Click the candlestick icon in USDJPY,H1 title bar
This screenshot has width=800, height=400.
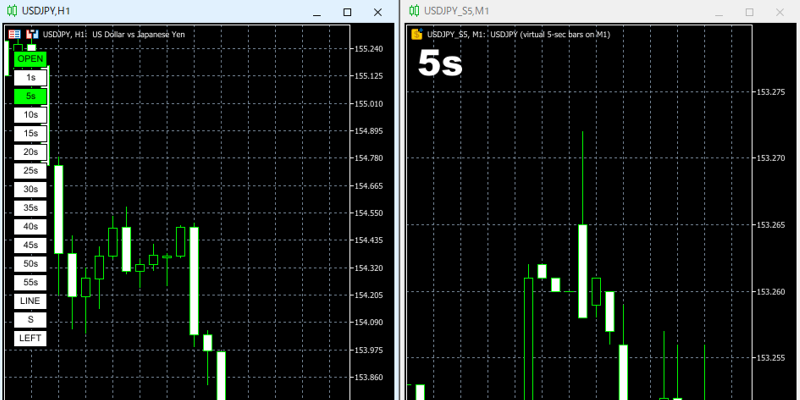point(12,11)
